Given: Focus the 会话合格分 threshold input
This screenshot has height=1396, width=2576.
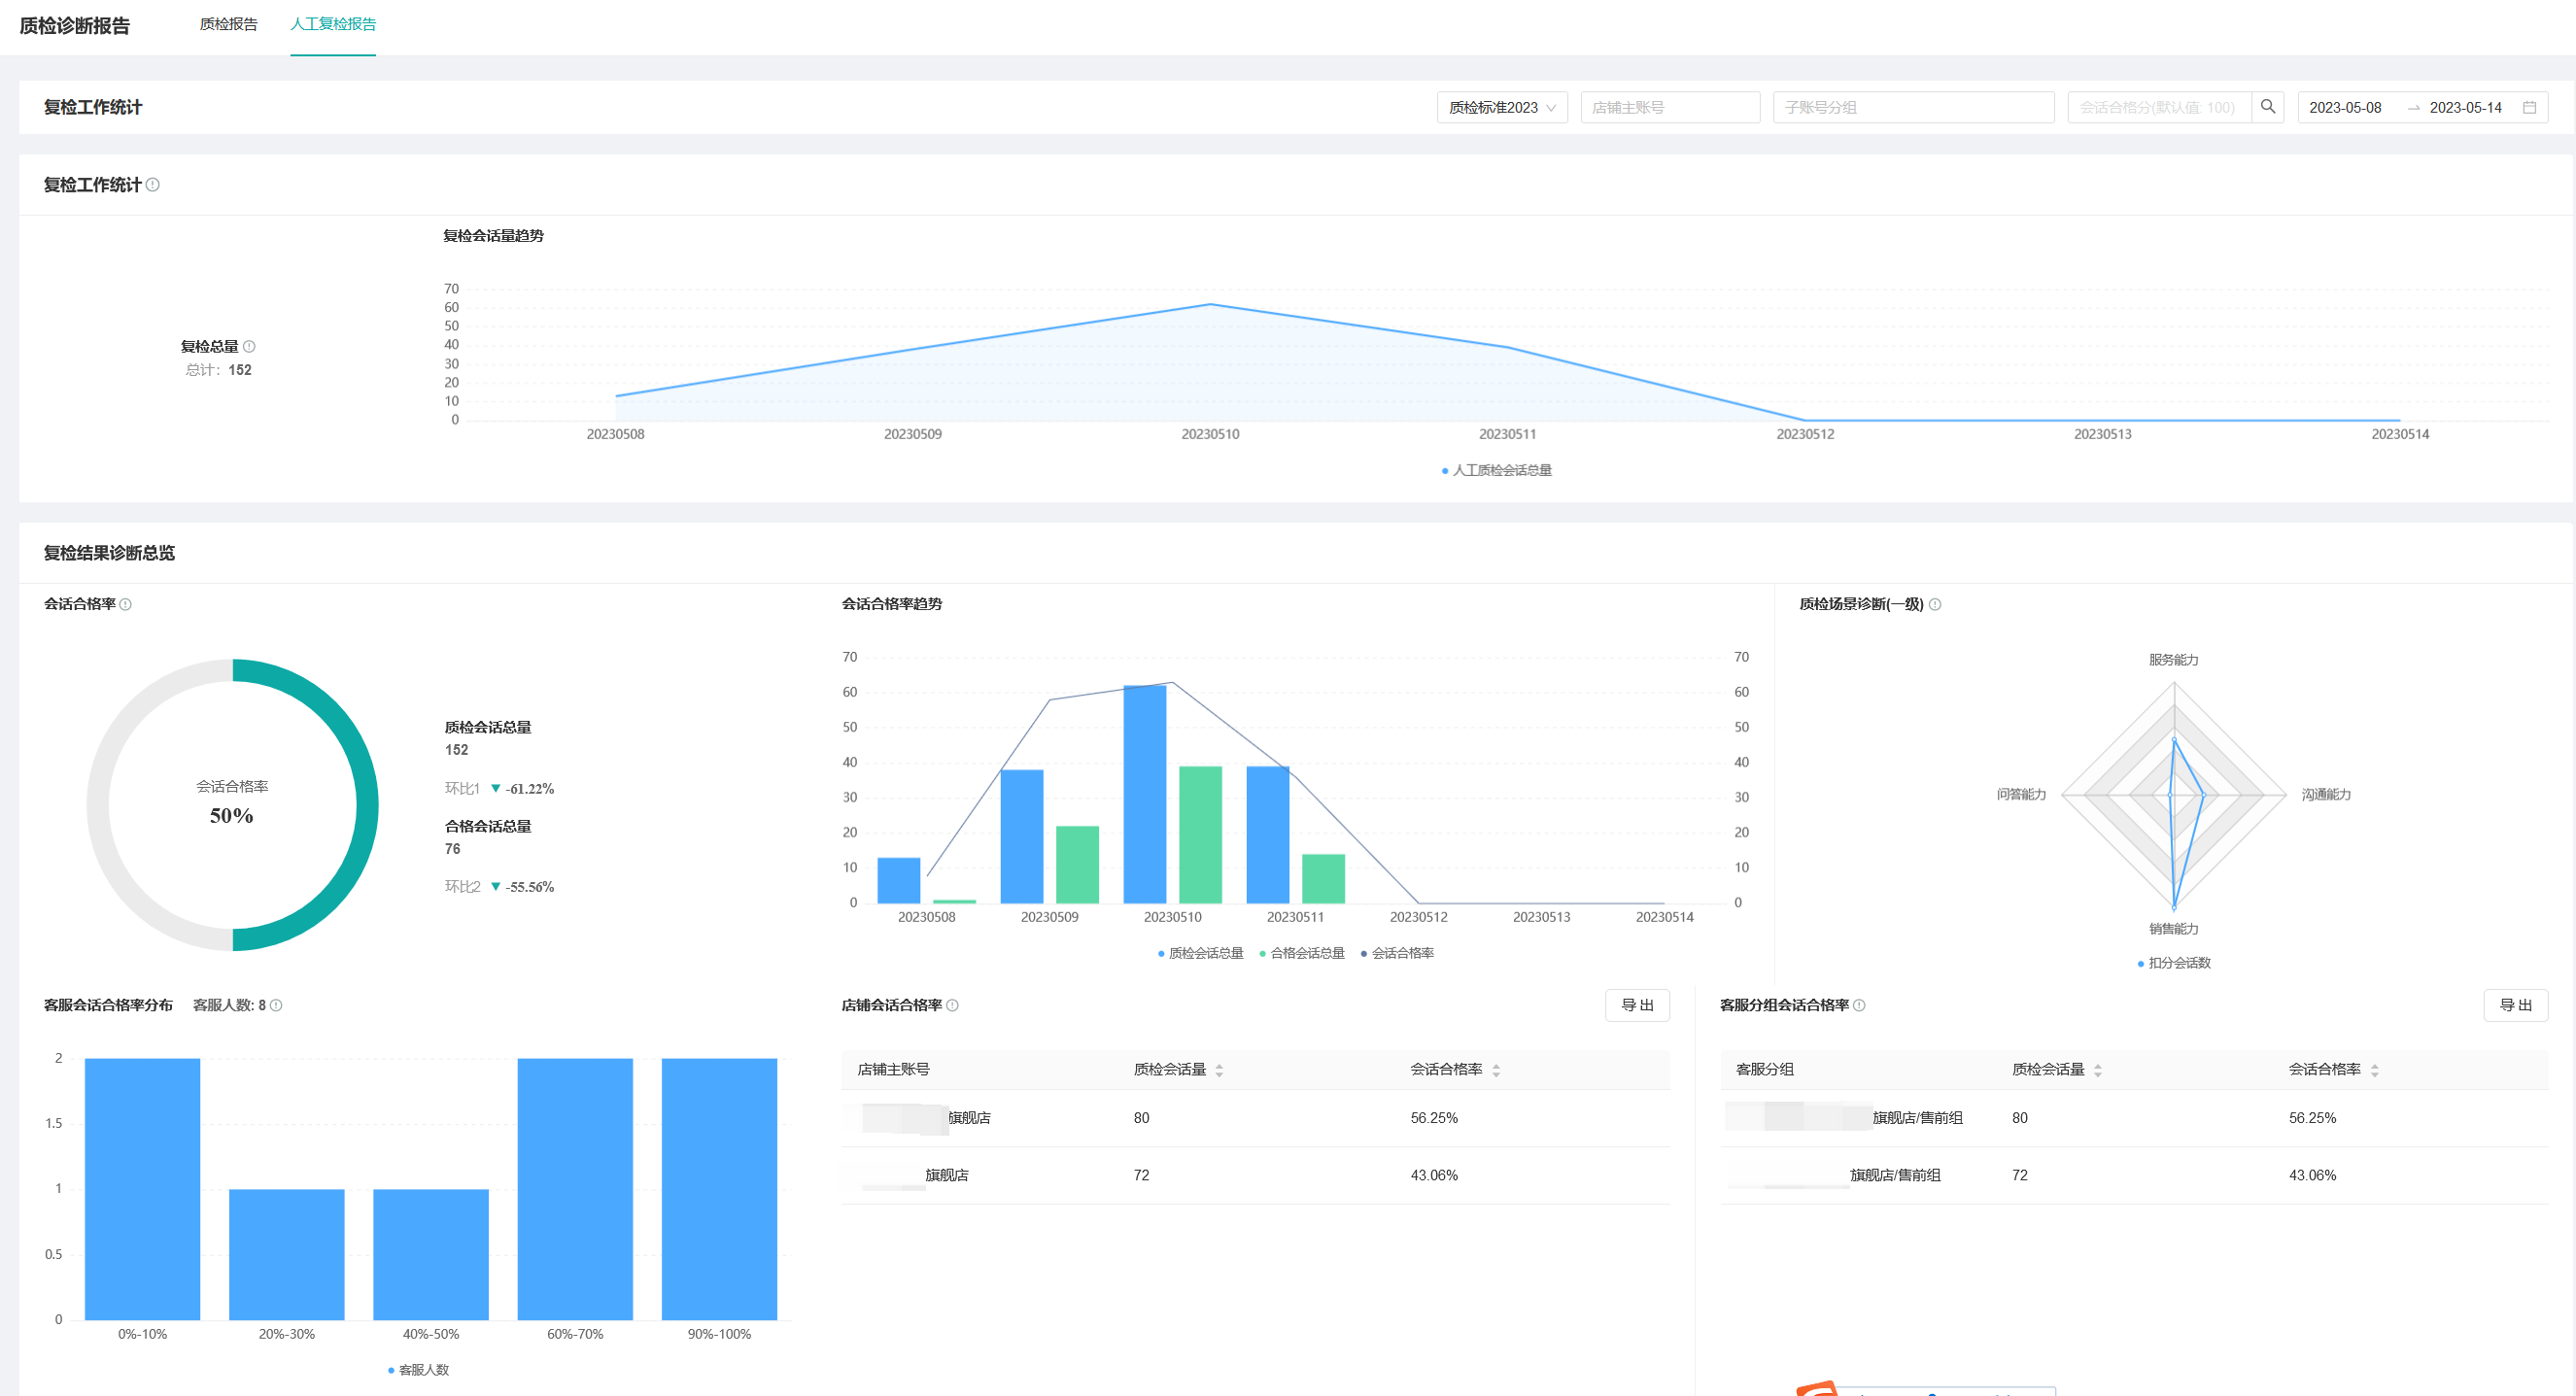Looking at the screenshot, I should [x=2158, y=107].
